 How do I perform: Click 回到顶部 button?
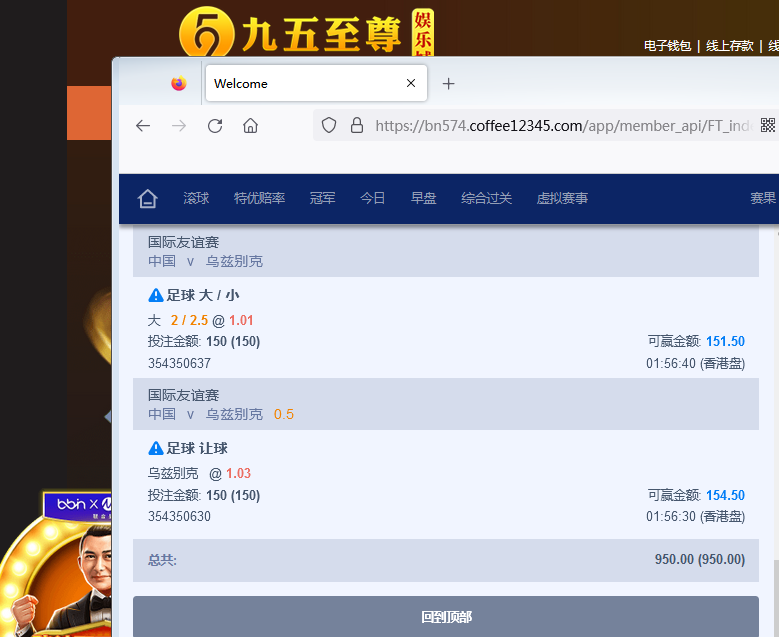[446, 617]
